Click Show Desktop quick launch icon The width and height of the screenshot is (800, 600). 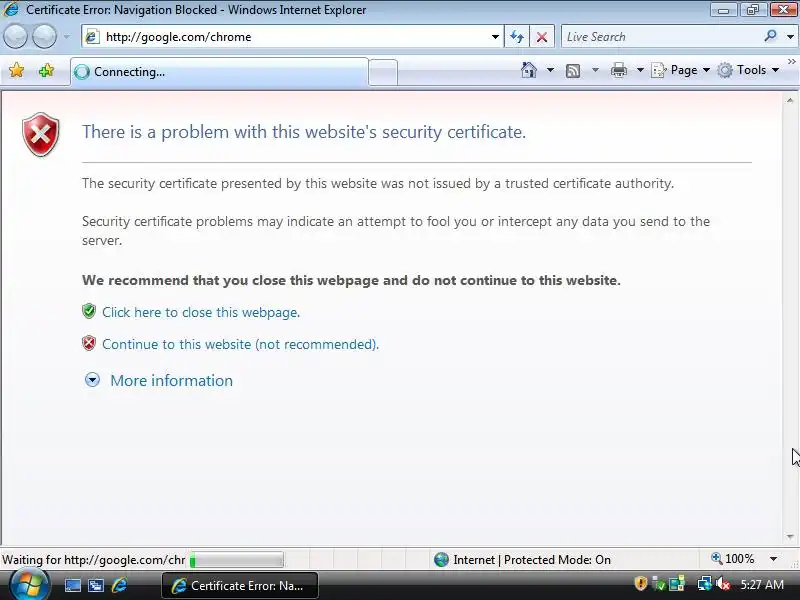(72, 585)
